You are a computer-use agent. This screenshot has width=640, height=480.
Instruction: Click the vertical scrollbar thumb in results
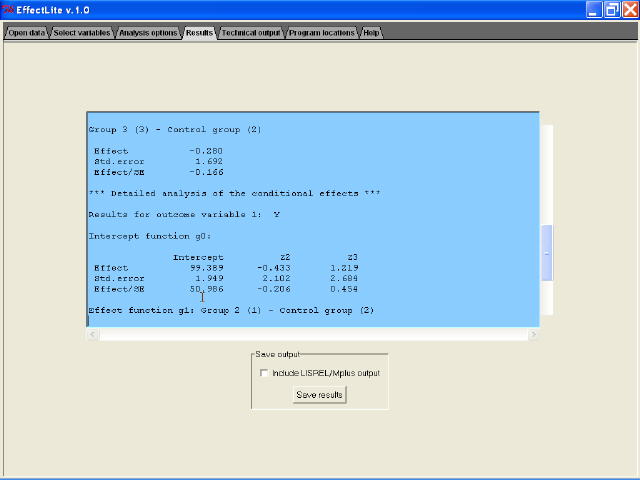546,253
